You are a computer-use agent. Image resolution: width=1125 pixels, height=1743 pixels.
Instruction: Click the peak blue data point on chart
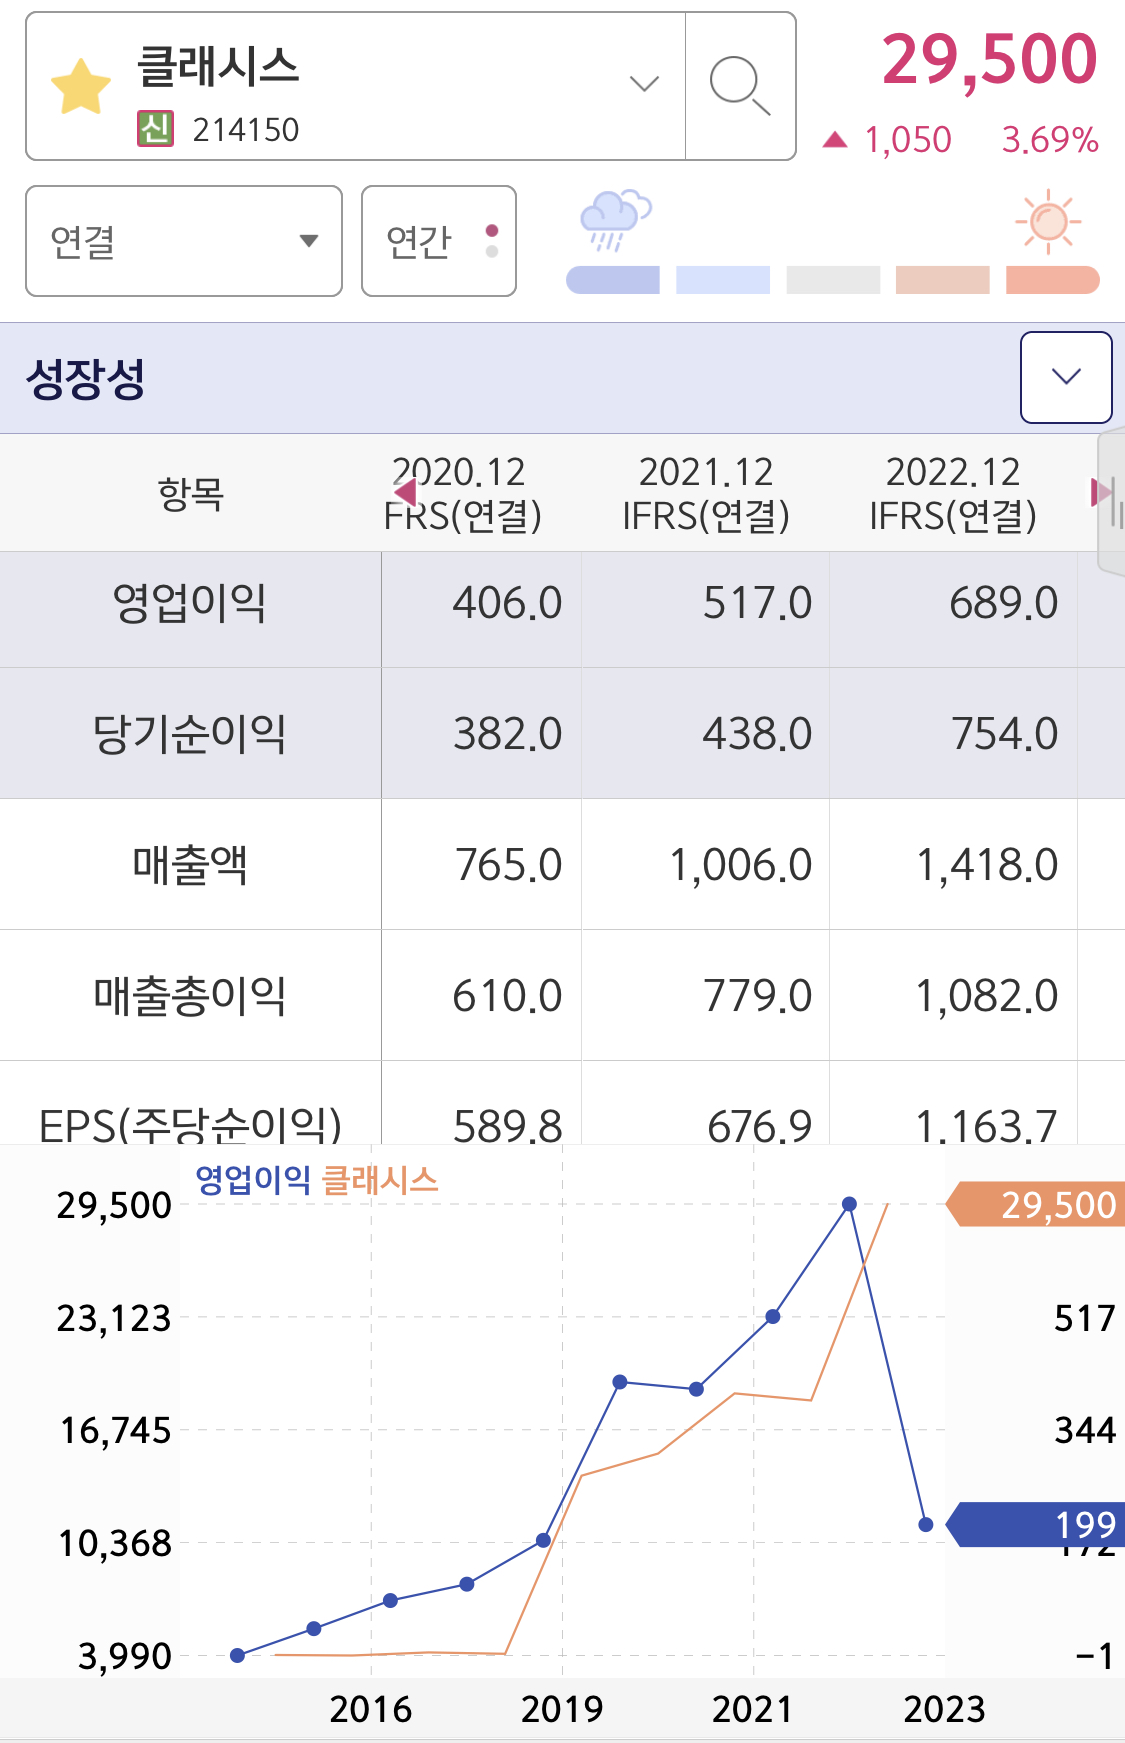tap(849, 1204)
